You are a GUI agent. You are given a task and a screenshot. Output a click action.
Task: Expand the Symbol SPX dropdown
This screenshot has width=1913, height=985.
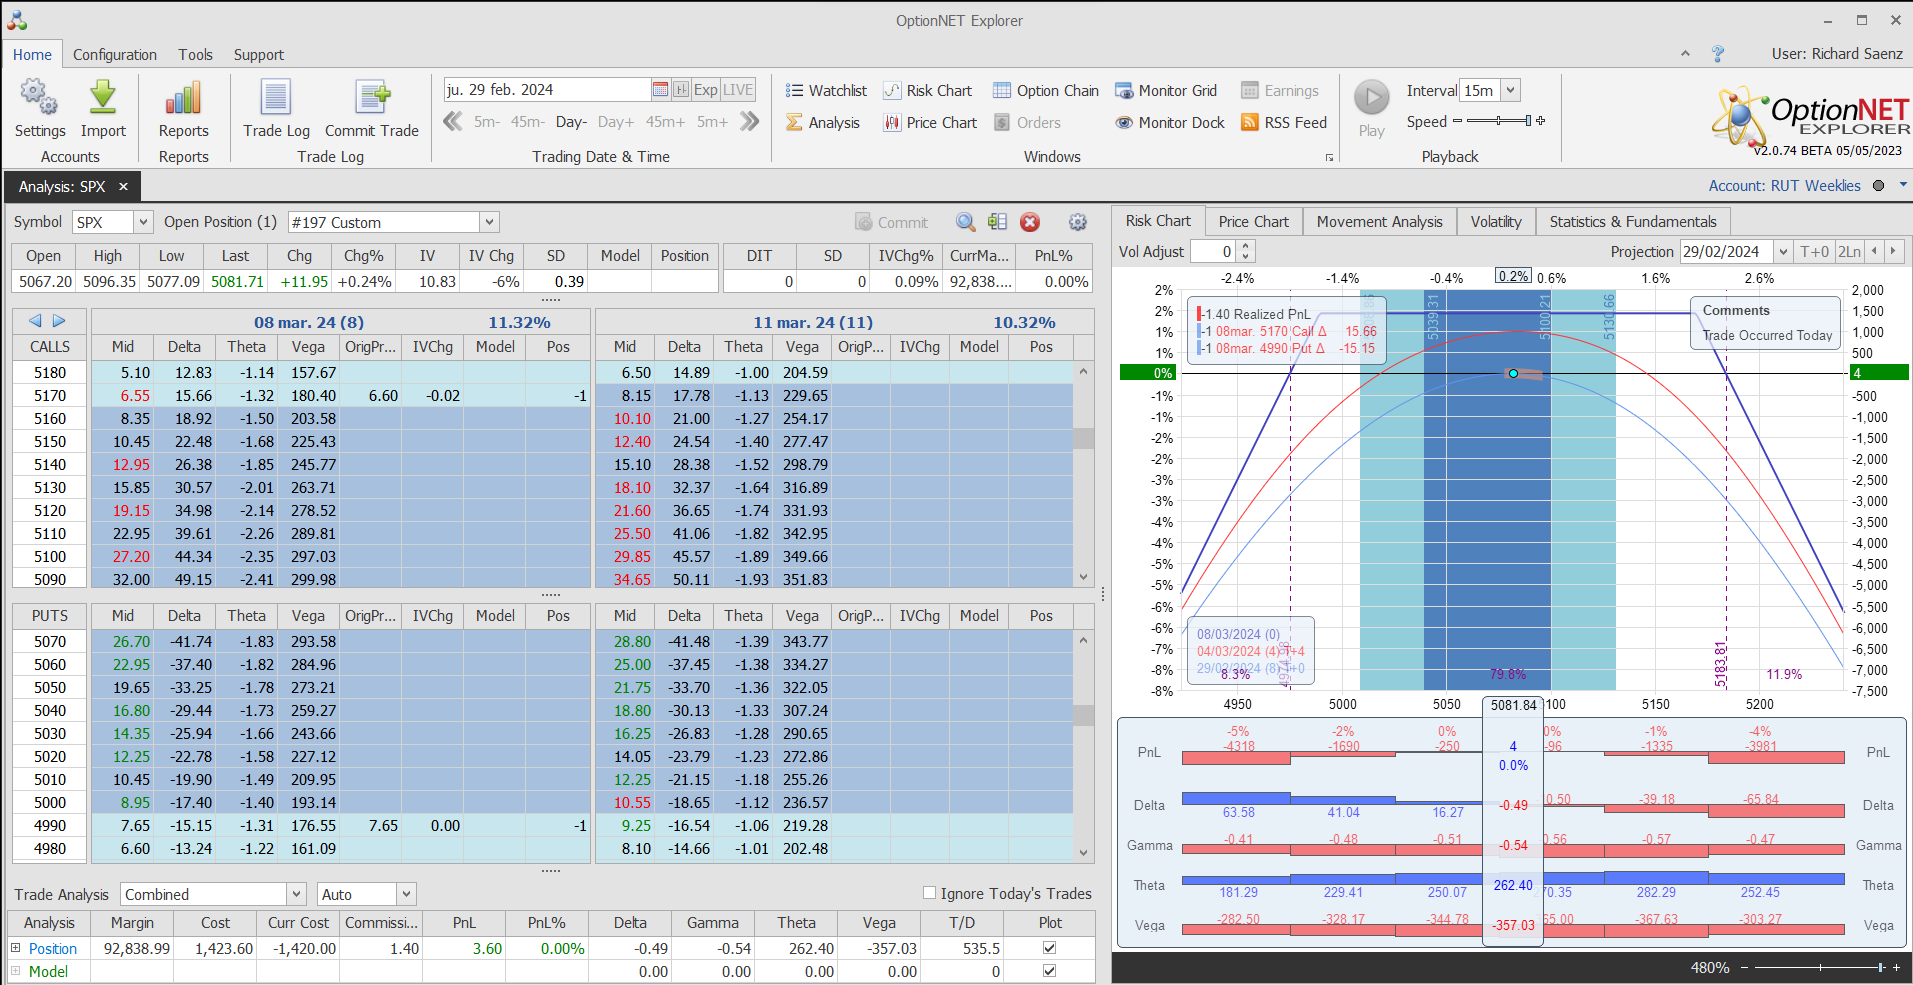tap(143, 222)
